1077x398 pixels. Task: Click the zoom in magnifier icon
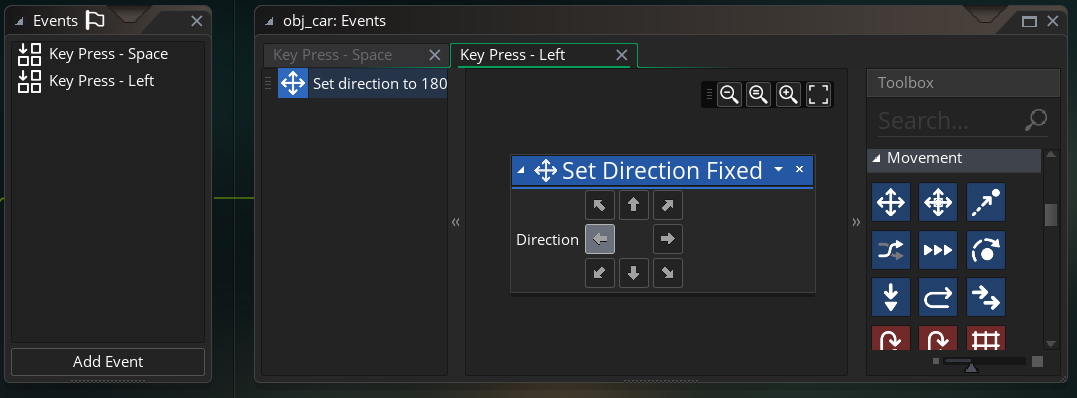789,94
